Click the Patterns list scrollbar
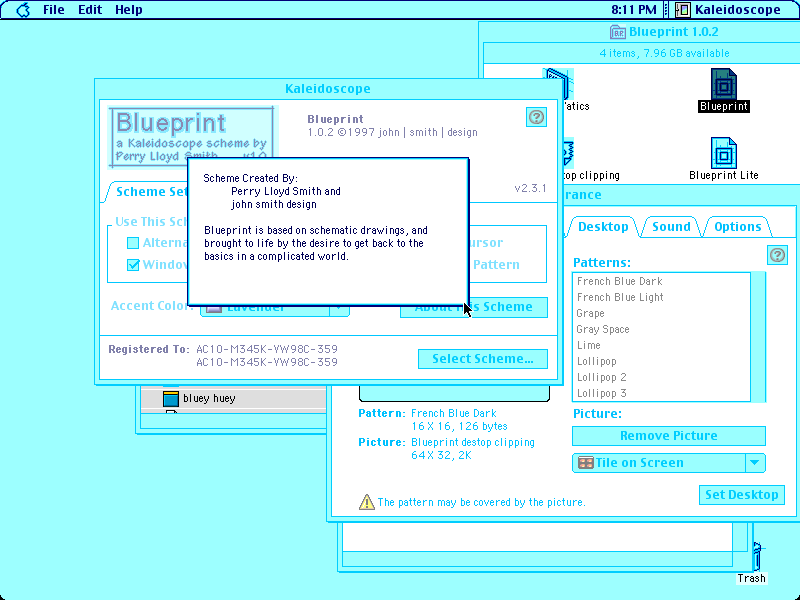Viewport: 800px width, 600px height. [x=758, y=337]
